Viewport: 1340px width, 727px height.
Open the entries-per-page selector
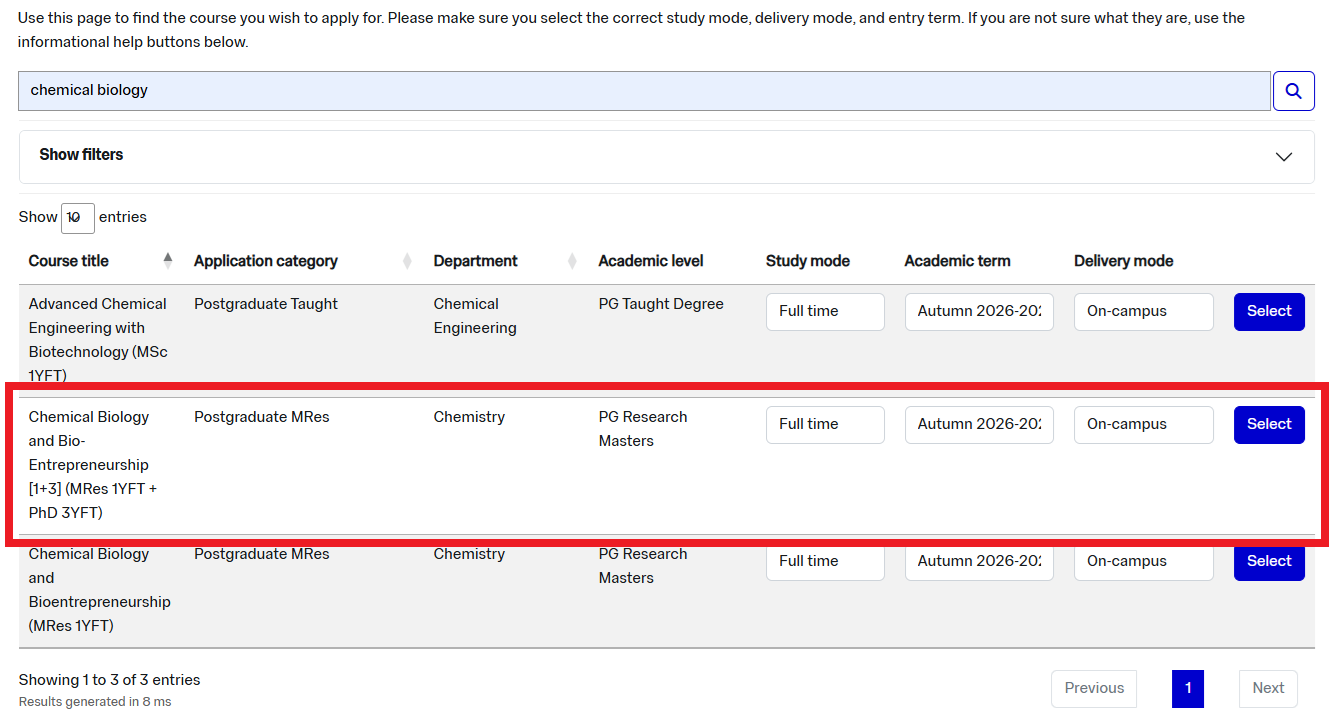point(77,218)
